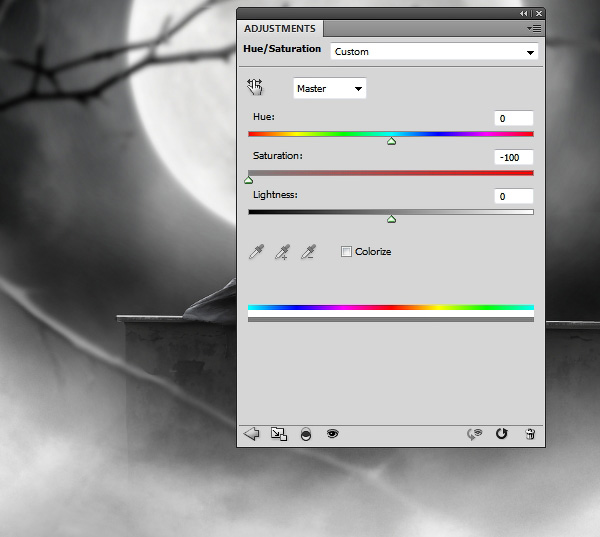Open the Custom preset dropdown
Viewport: 600px width, 537px height.
coord(434,52)
